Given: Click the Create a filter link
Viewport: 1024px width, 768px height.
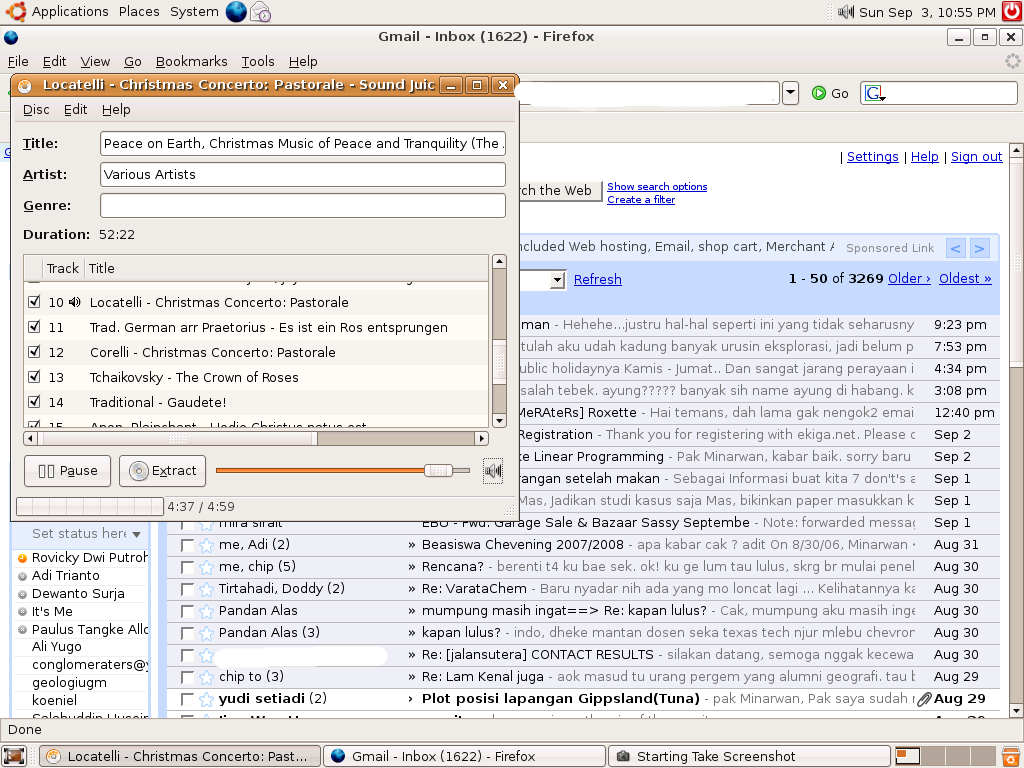Looking at the screenshot, I should pos(641,200).
